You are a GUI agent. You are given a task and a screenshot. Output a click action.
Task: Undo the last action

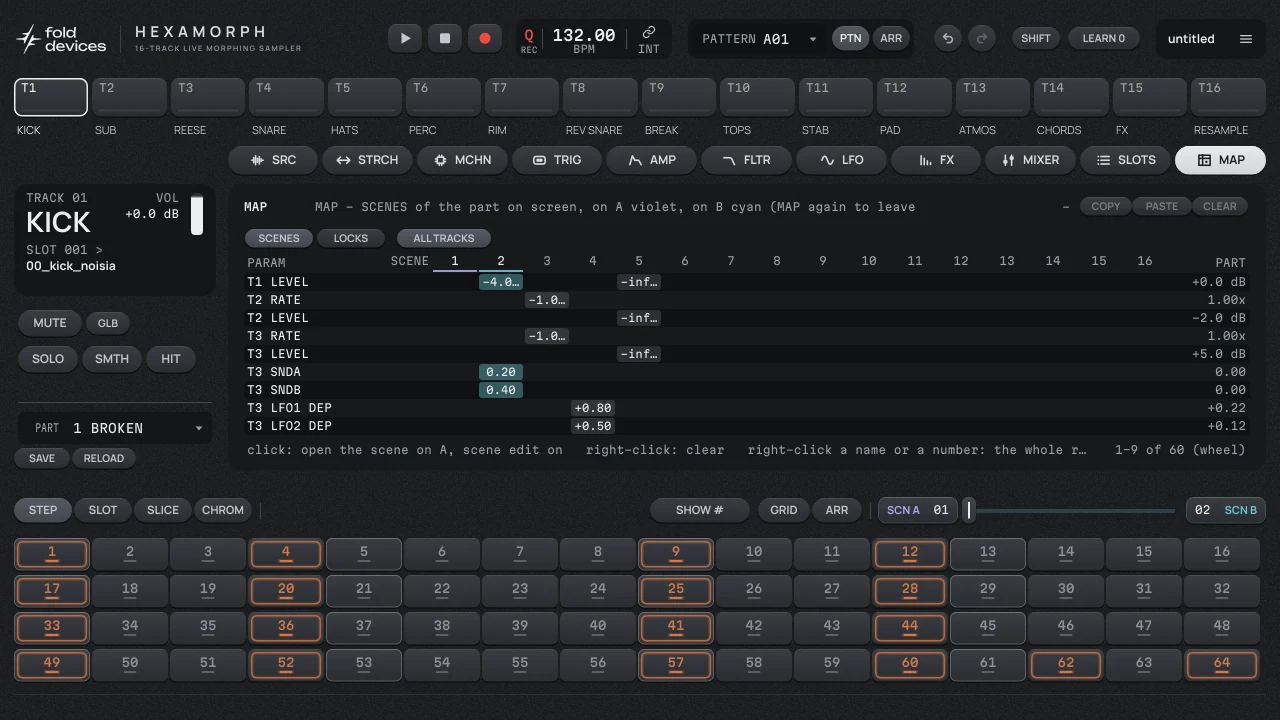coord(948,38)
